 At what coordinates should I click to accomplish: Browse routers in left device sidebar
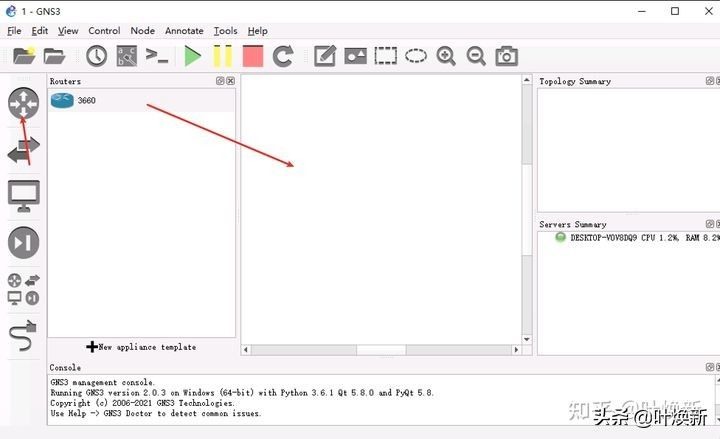pyautogui.click(x=23, y=103)
